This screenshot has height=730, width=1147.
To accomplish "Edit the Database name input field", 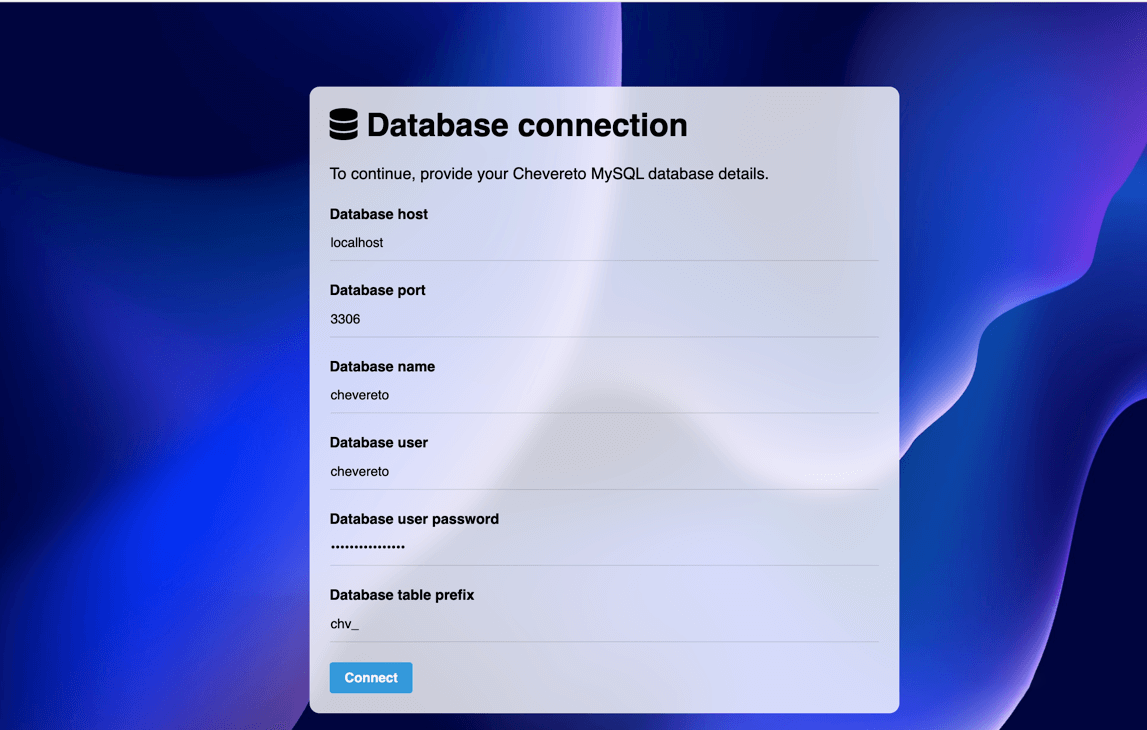I will tap(604, 395).
